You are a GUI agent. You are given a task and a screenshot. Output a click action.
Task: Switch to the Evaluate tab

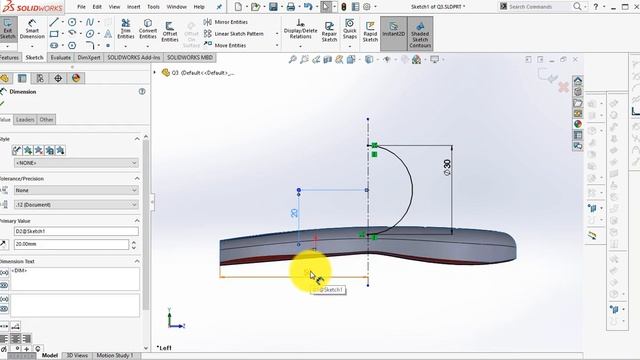[x=60, y=58]
